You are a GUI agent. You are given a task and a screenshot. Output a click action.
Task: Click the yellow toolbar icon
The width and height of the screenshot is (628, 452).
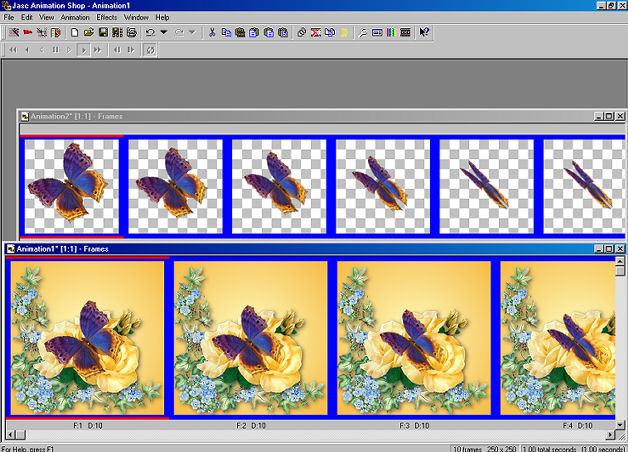pyautogui.click(x=344, y=32)
